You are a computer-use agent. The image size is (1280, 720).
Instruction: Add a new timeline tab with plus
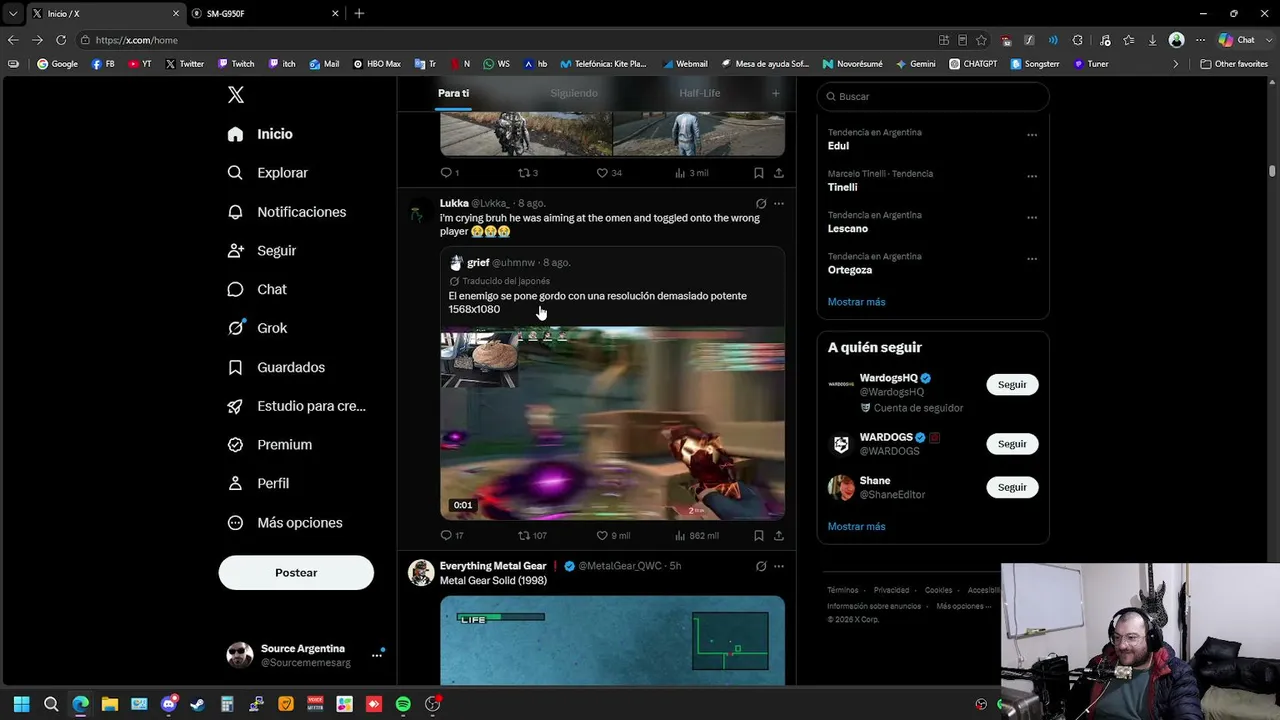(x=775, y=93)
